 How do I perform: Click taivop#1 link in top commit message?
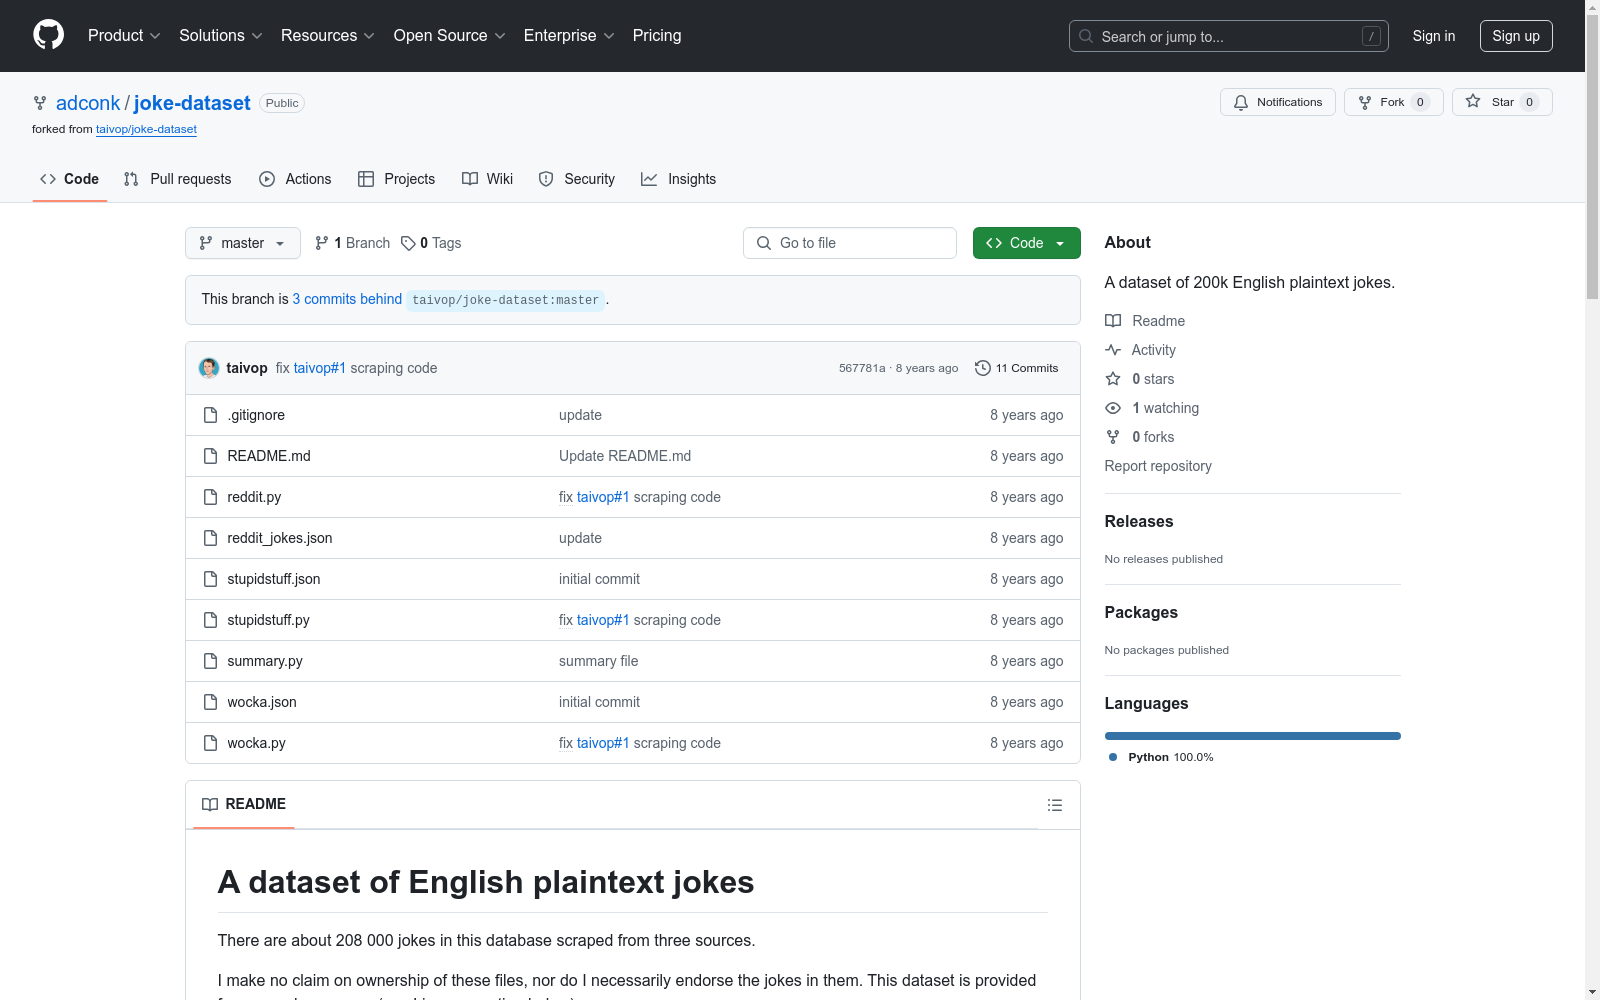320,368
